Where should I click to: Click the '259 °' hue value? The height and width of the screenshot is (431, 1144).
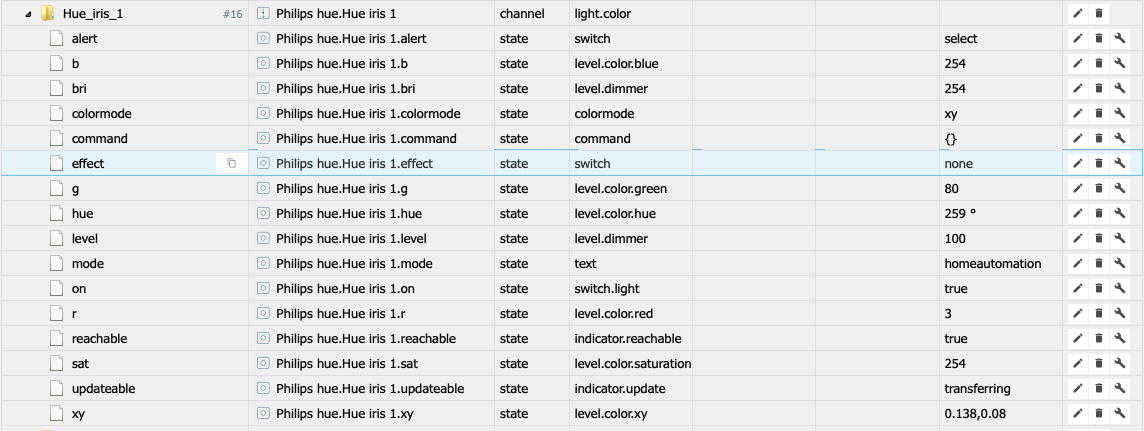[960, 214]
